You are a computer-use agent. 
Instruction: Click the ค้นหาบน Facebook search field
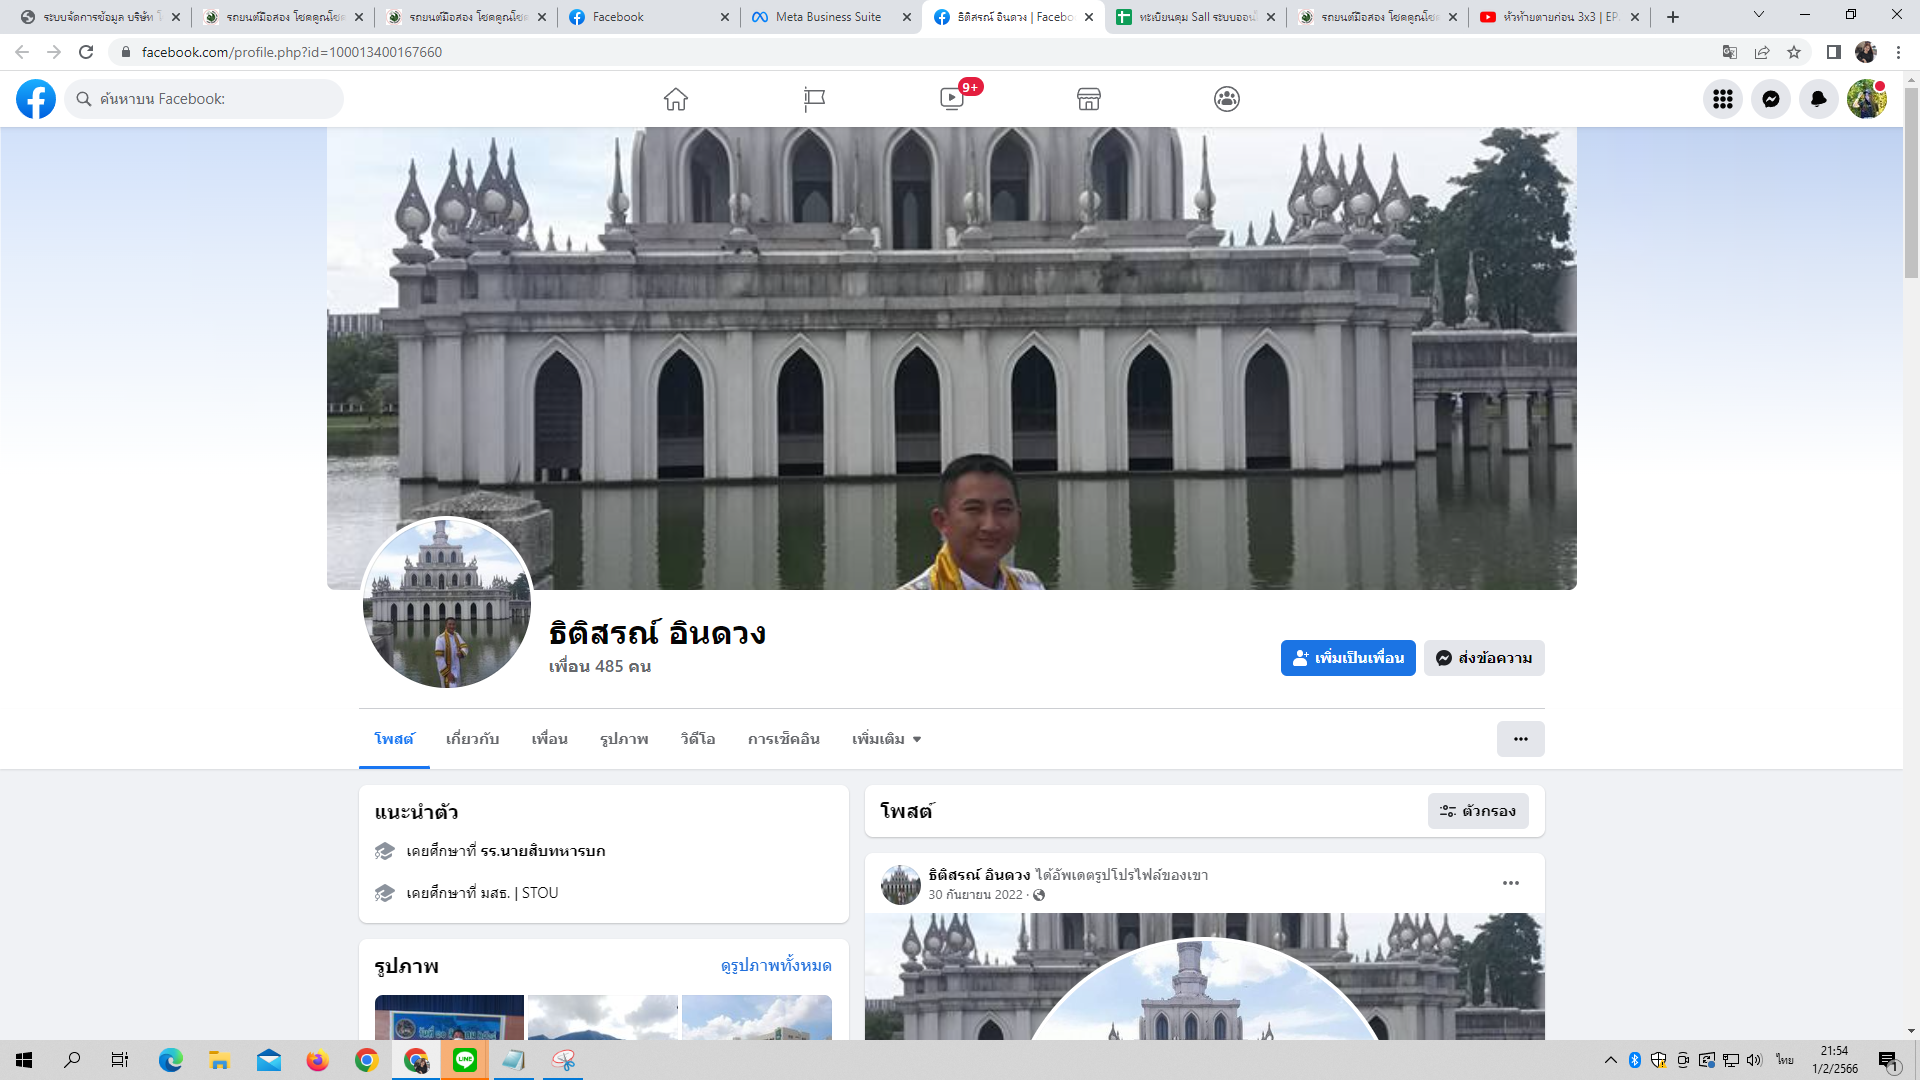[x=215, y=99]
